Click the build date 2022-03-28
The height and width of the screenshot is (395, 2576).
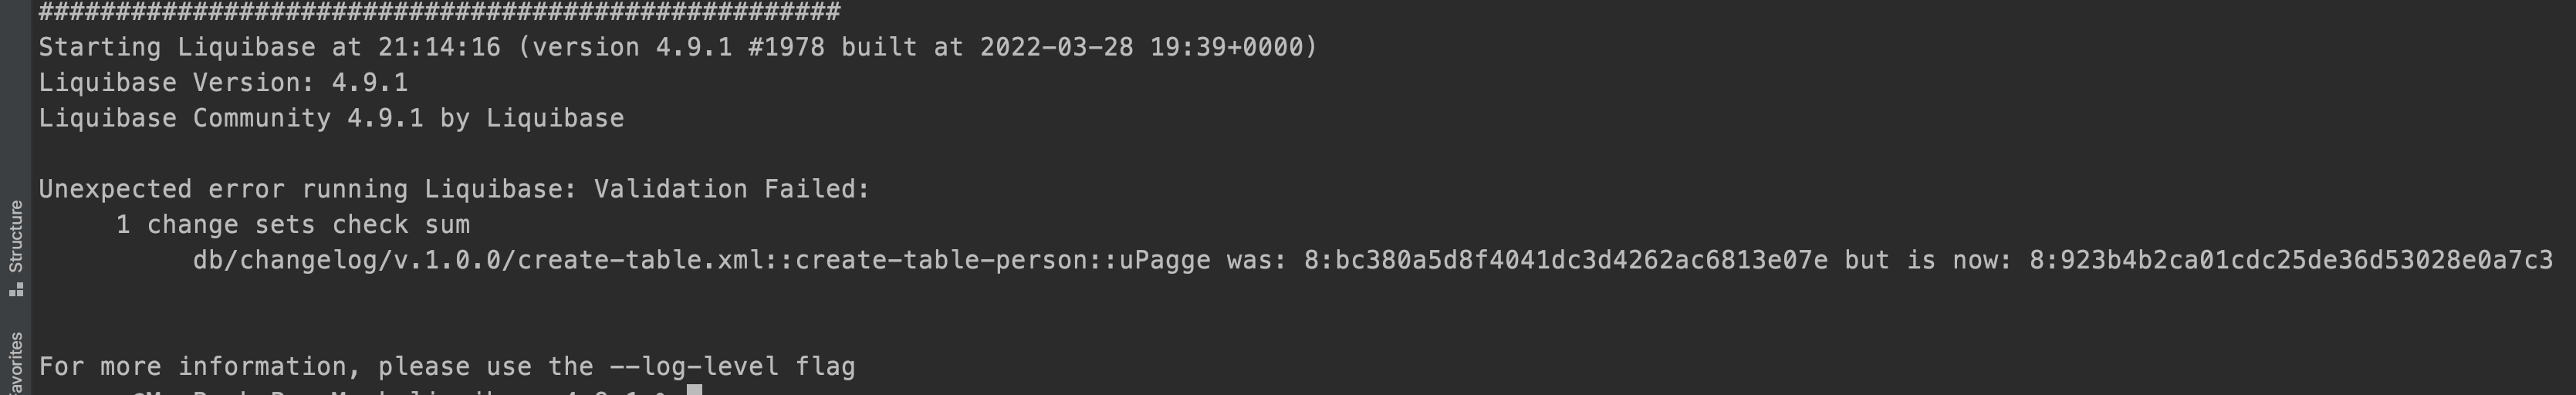pos(1056,47)
